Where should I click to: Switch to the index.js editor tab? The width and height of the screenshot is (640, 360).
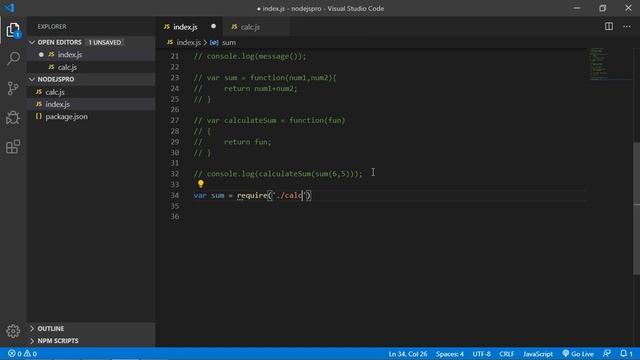click(x=185, y=27)
